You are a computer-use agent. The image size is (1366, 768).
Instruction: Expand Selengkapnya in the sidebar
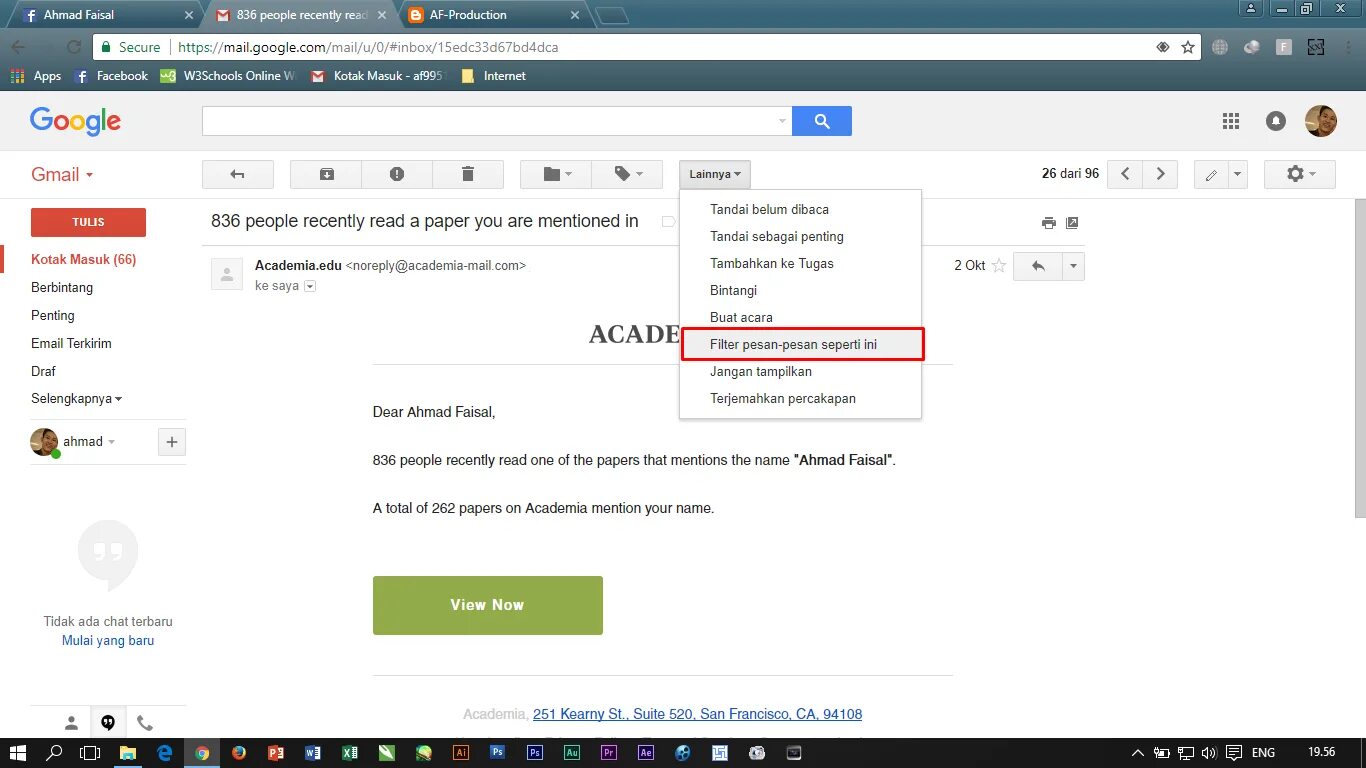coord(76,398)
